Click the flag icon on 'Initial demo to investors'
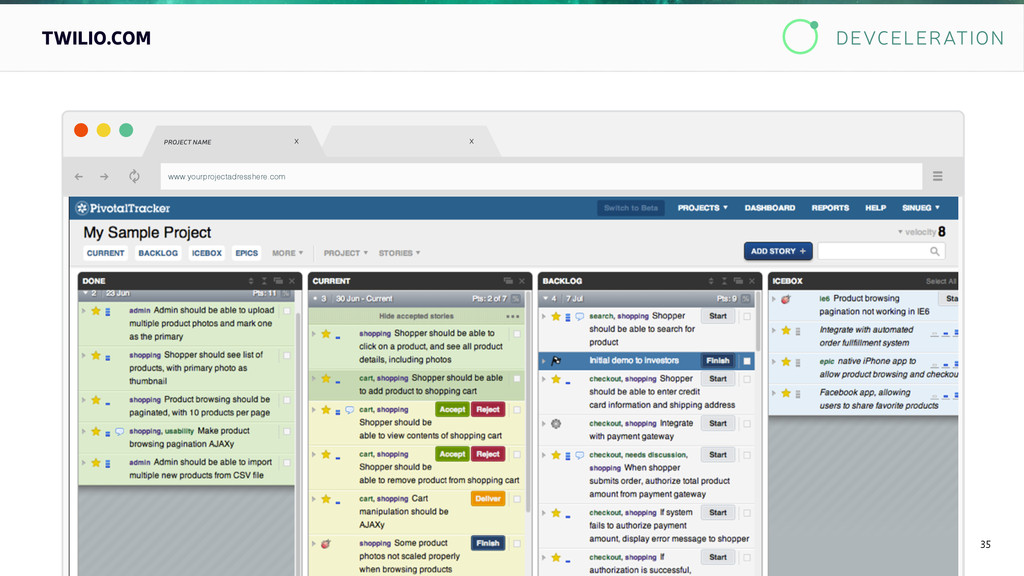 coord(556,360)
